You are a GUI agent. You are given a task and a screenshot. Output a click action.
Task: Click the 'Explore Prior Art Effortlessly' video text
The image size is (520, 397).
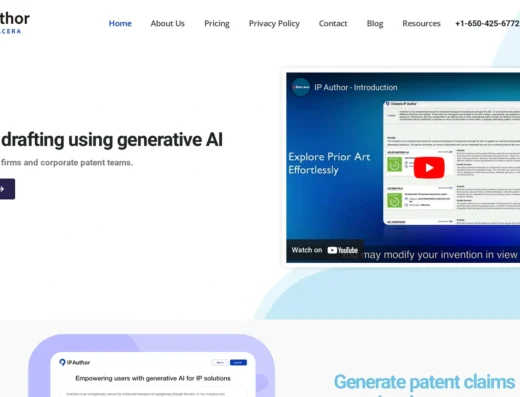(329, 163)
